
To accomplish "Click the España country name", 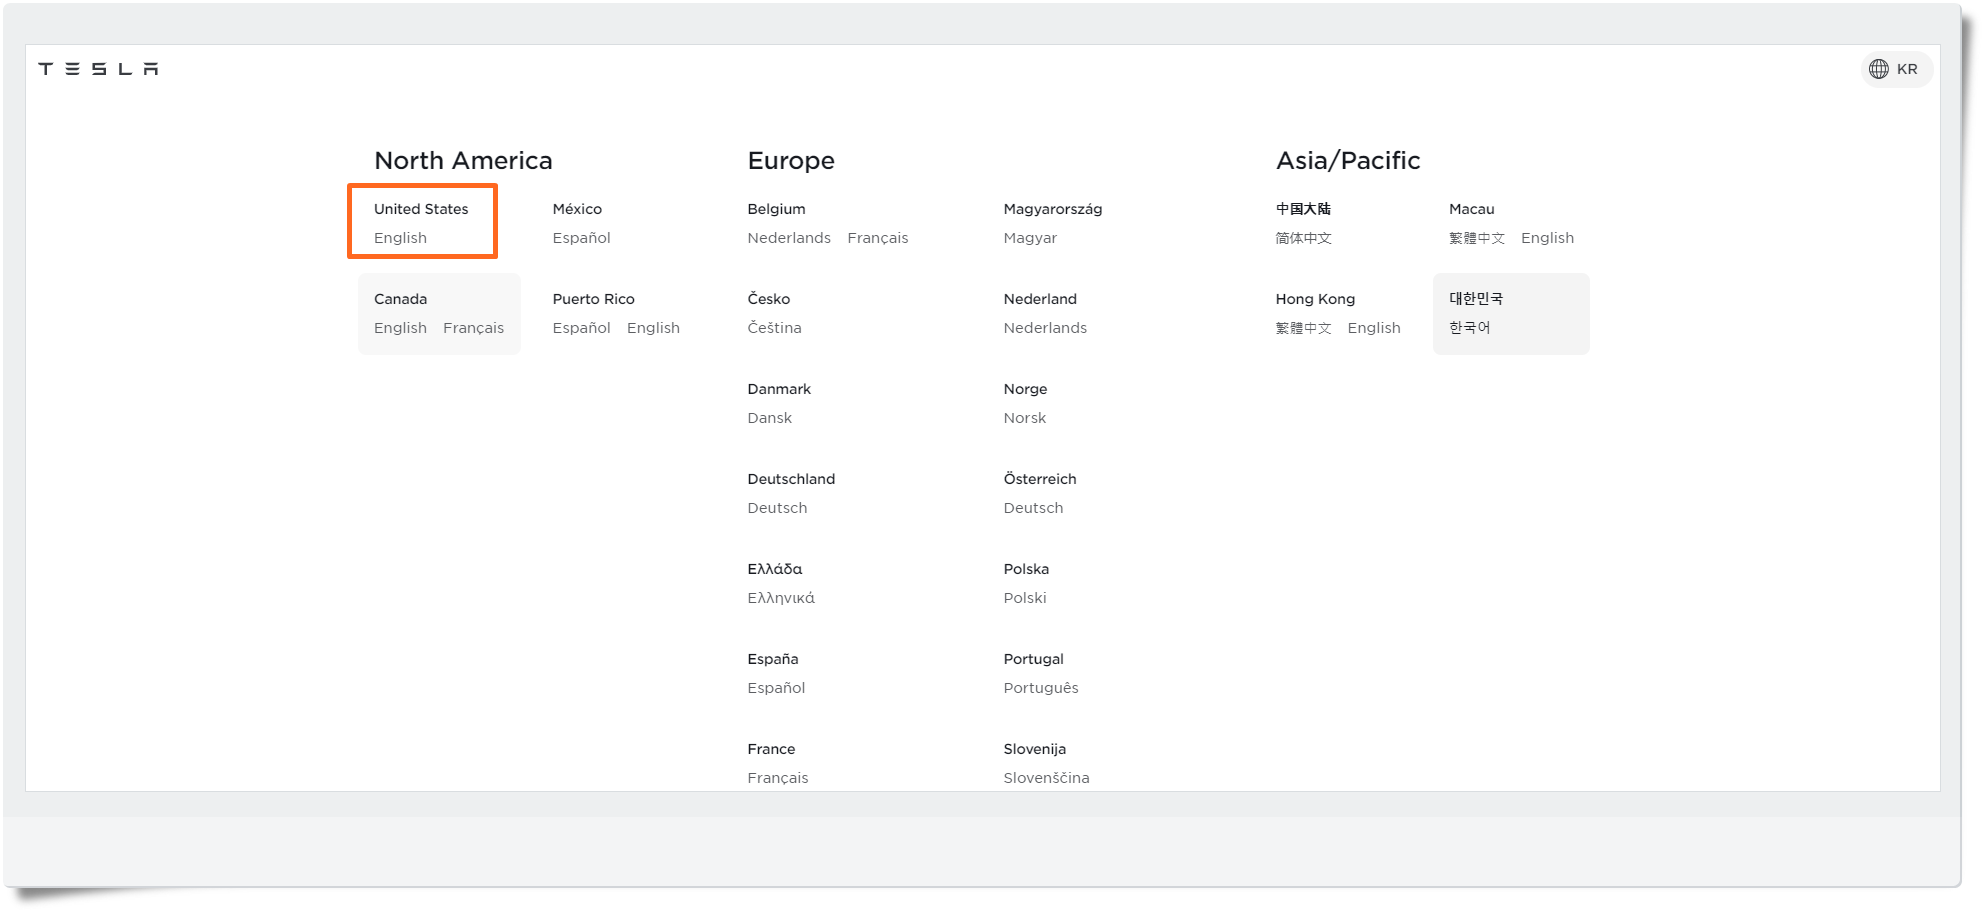I will [772, 659].
